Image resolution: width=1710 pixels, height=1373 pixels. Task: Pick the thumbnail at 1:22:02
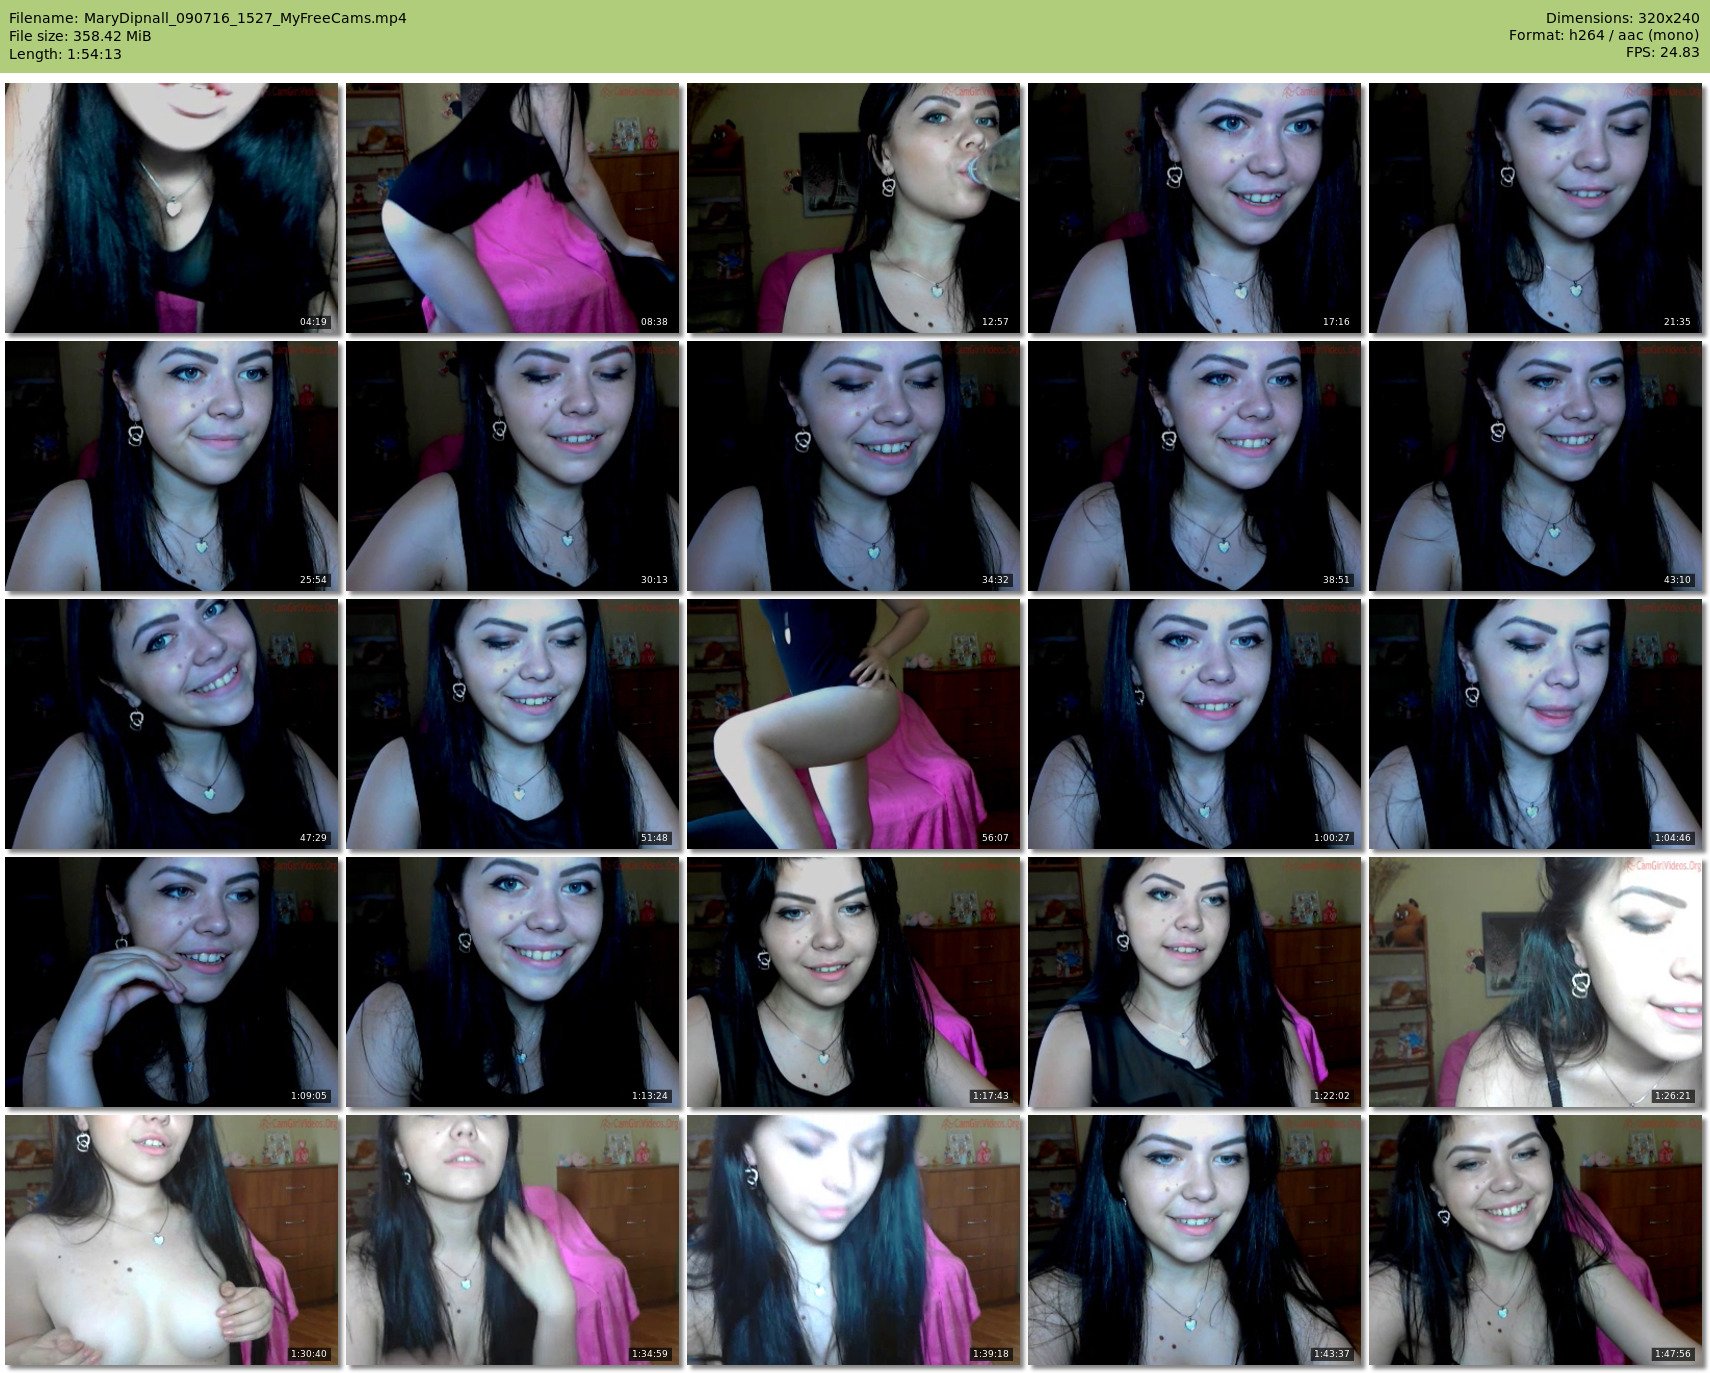(x=1195, y=982)
